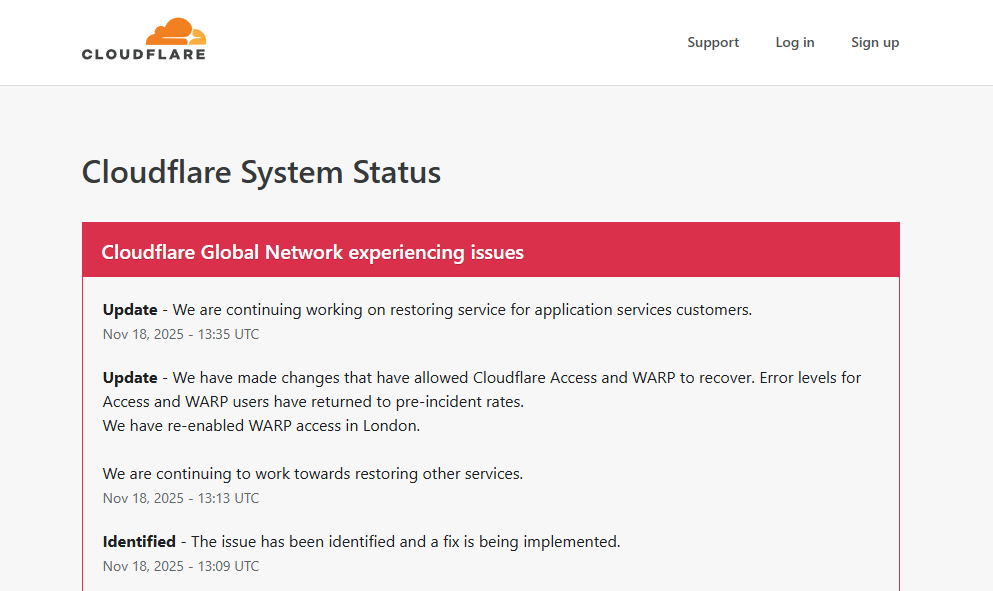The image size is (993, 591).
Task: Click the restoring application services customers text
Action: click(462, 310)
